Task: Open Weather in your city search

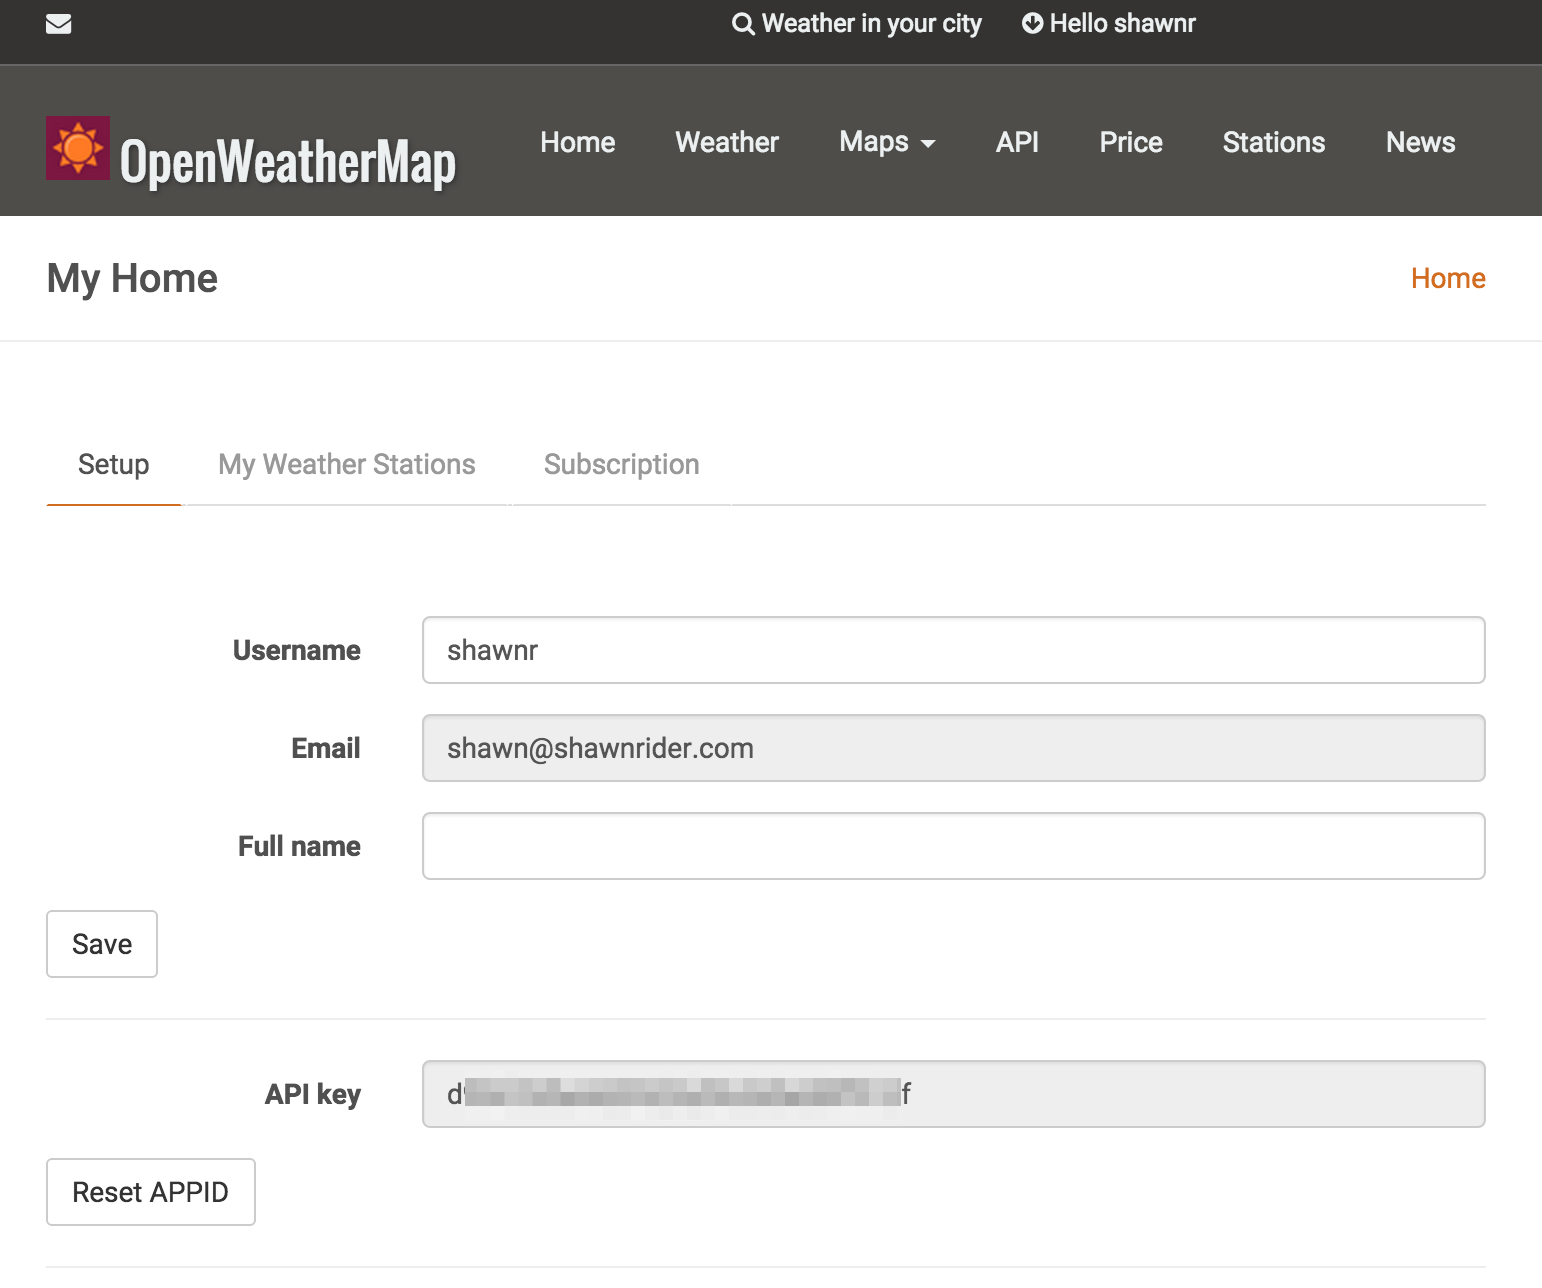Action: (x=871, y=24)
